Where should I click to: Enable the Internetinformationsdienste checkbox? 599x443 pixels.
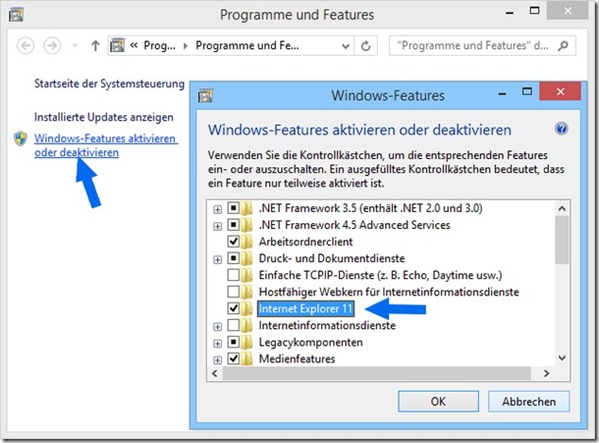(233, 325)
